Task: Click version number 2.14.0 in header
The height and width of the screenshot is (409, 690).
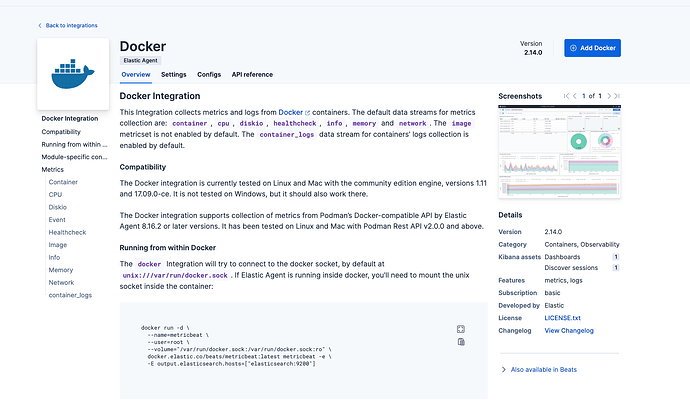Action: (x=533, y=52)
